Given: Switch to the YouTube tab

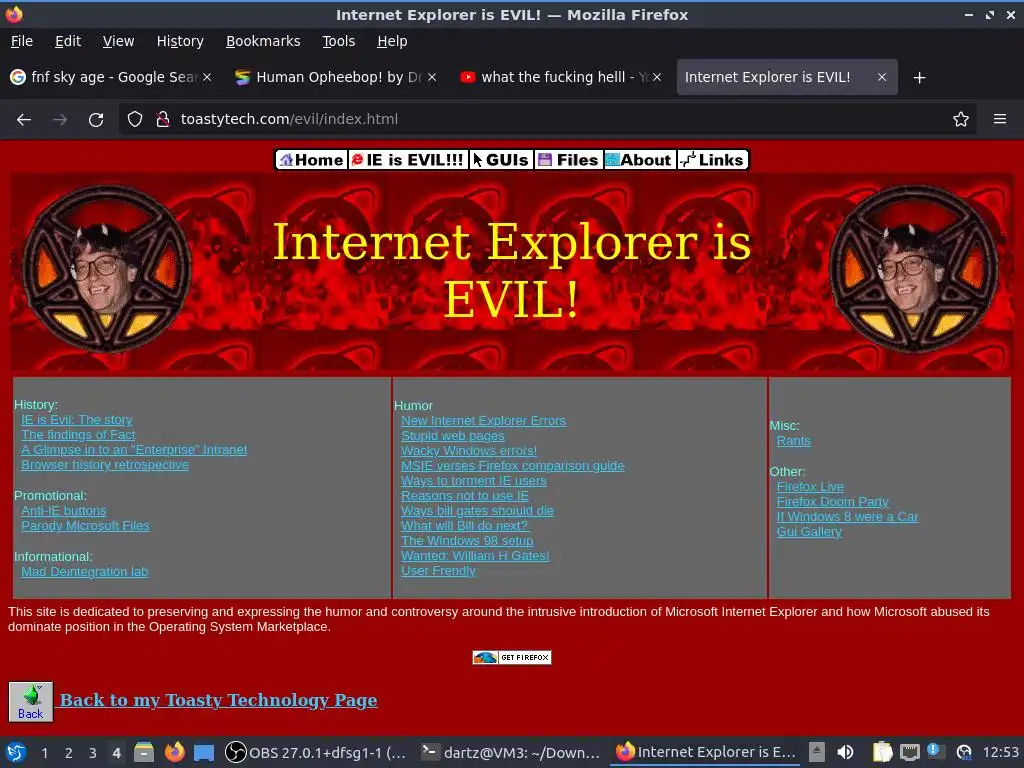Looking at the screenshot, I should click(560, 77).
